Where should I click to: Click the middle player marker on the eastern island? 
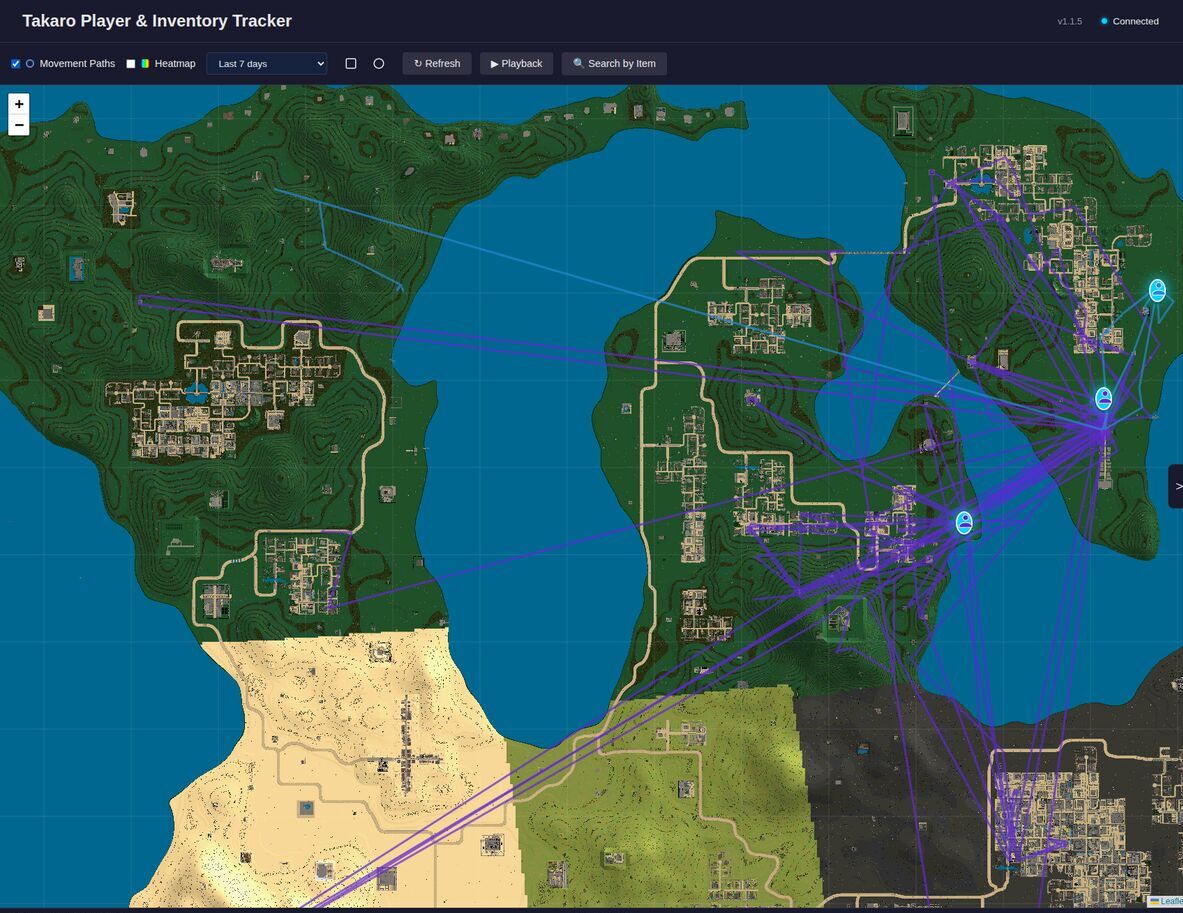click(1103, 398)
